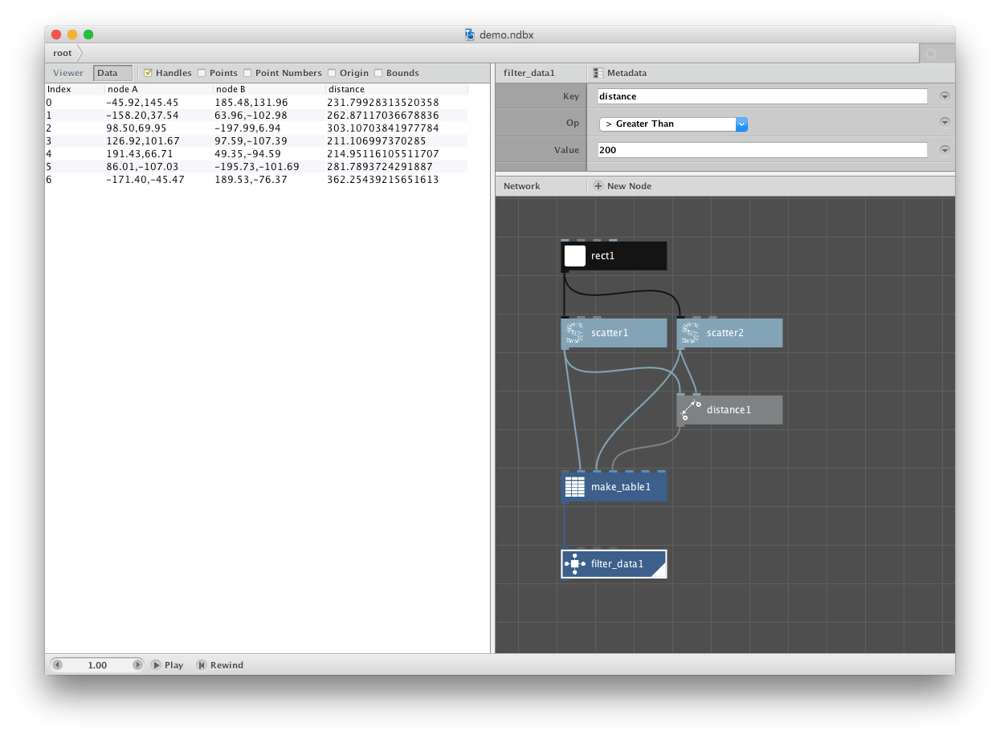Increase the frame number with right arrow
Image resolution: width=1000 pixels, height=739 pixels.
pyautogui.click(x=137, y=665)
